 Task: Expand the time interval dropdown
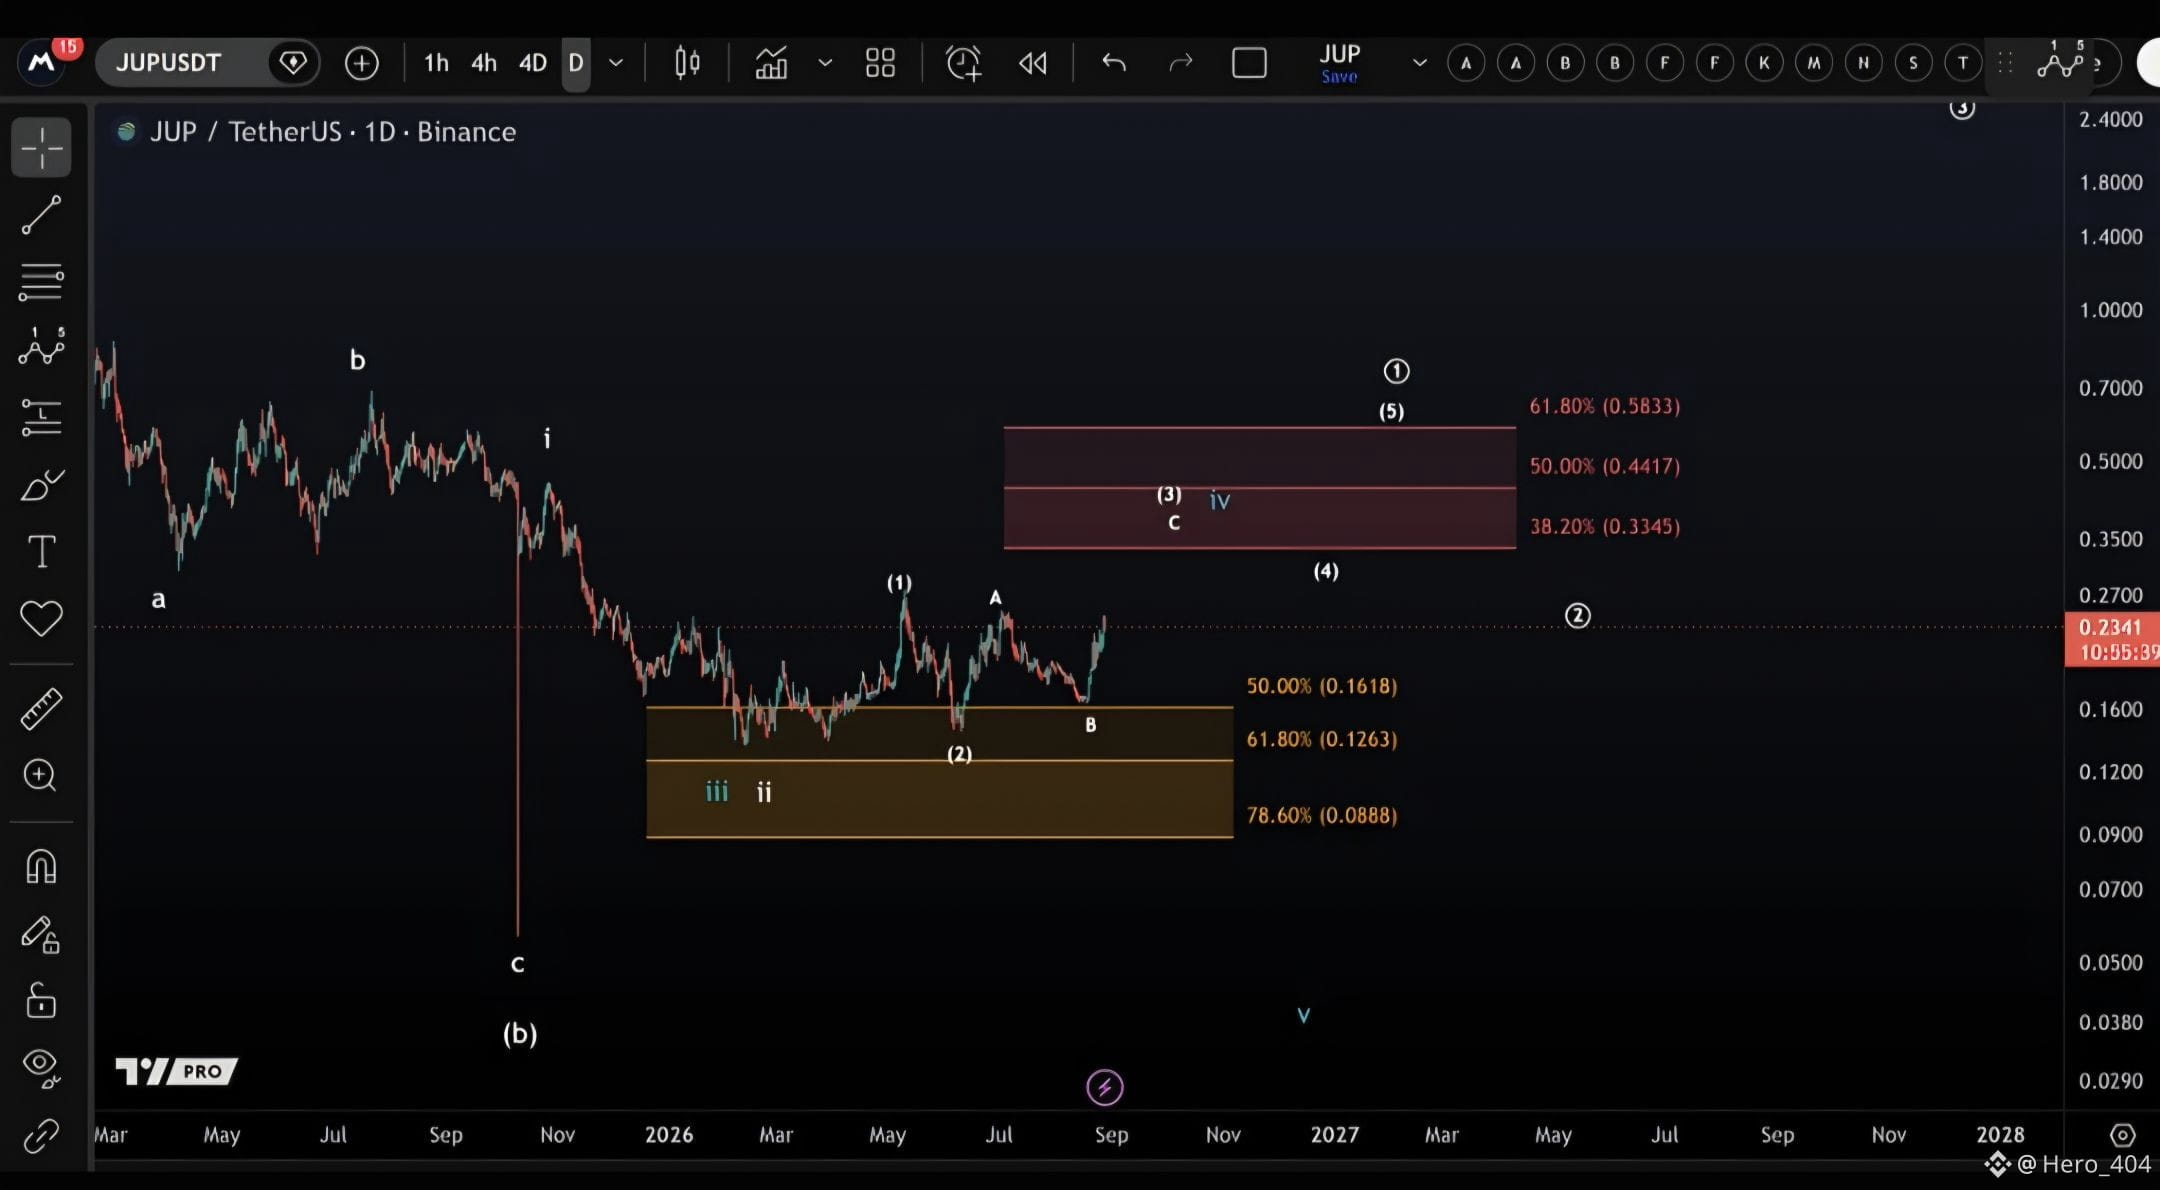point(616,63)
